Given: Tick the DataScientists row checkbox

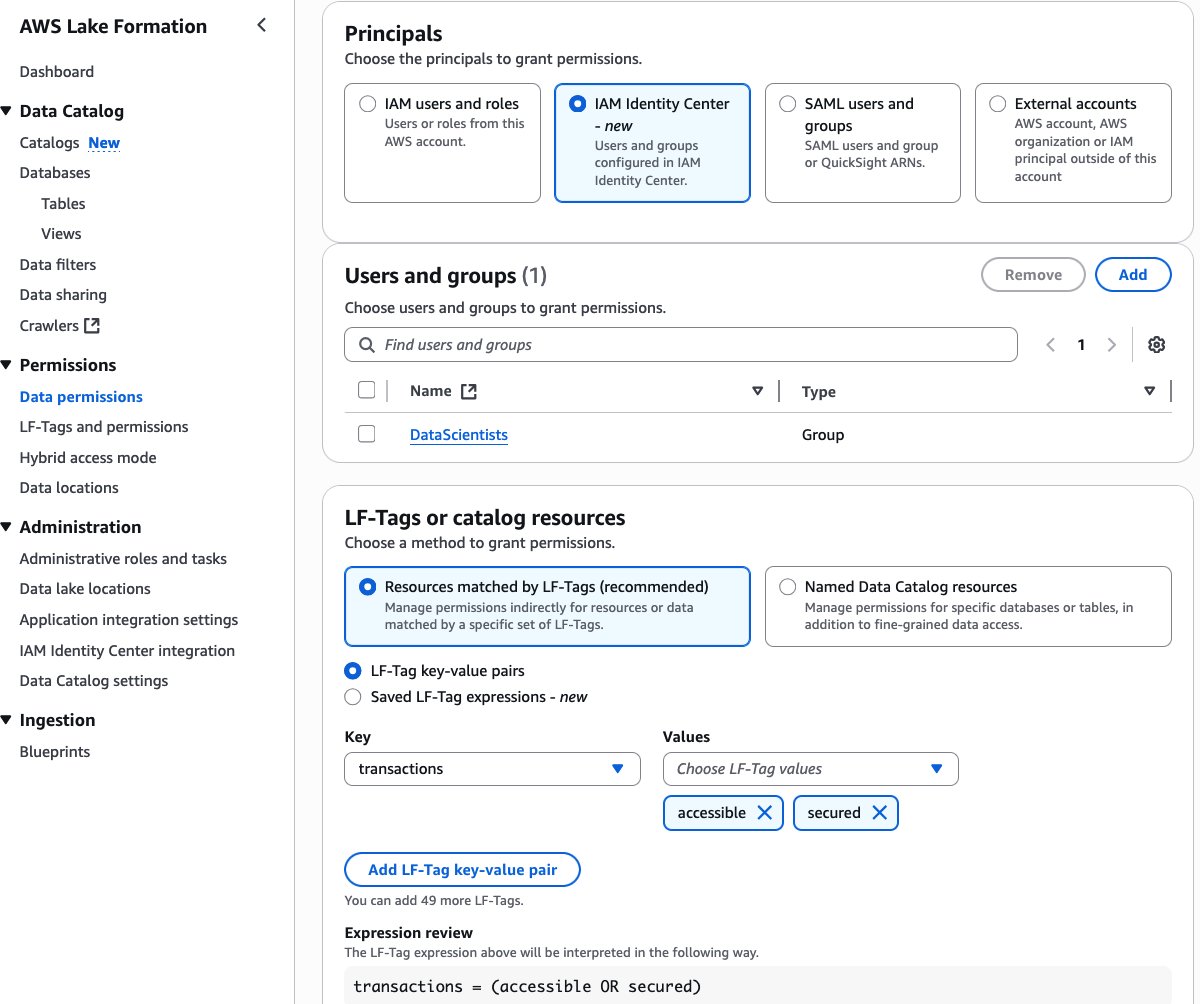Looking at the screenshot, I should tap(367, 434).
